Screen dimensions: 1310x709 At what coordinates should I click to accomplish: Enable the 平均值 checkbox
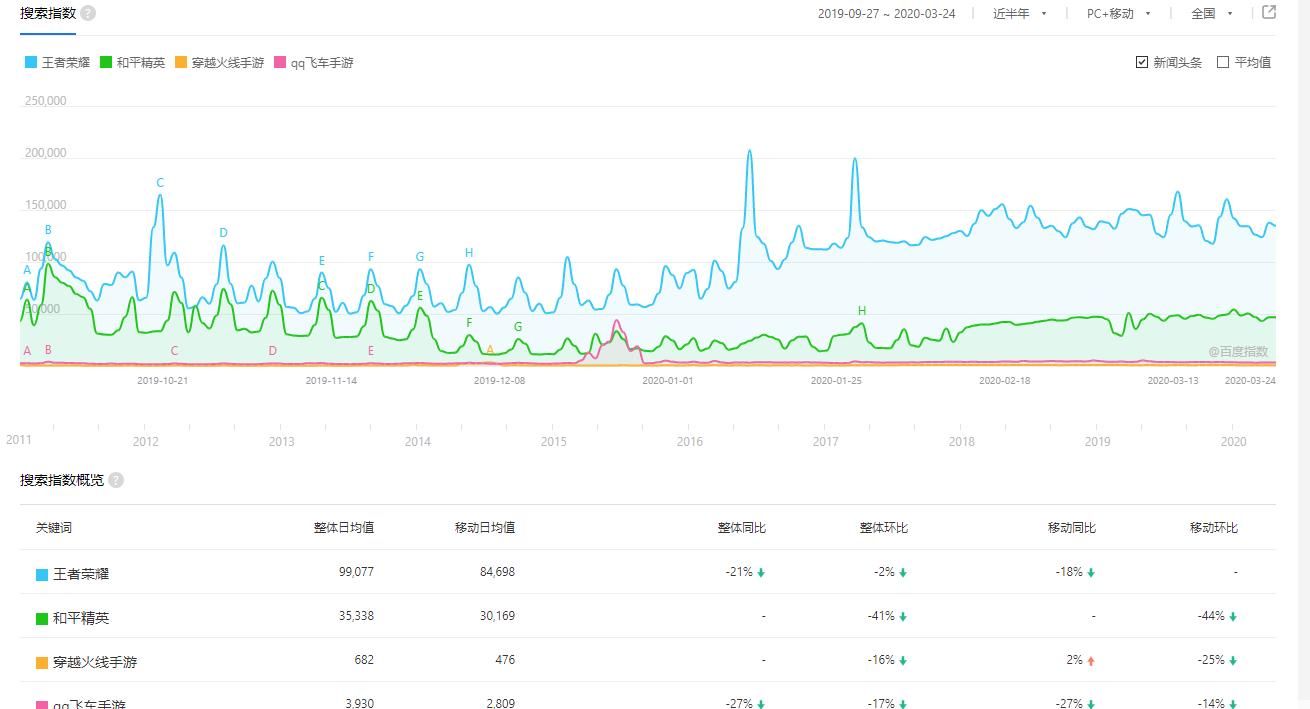point(1223,62)
